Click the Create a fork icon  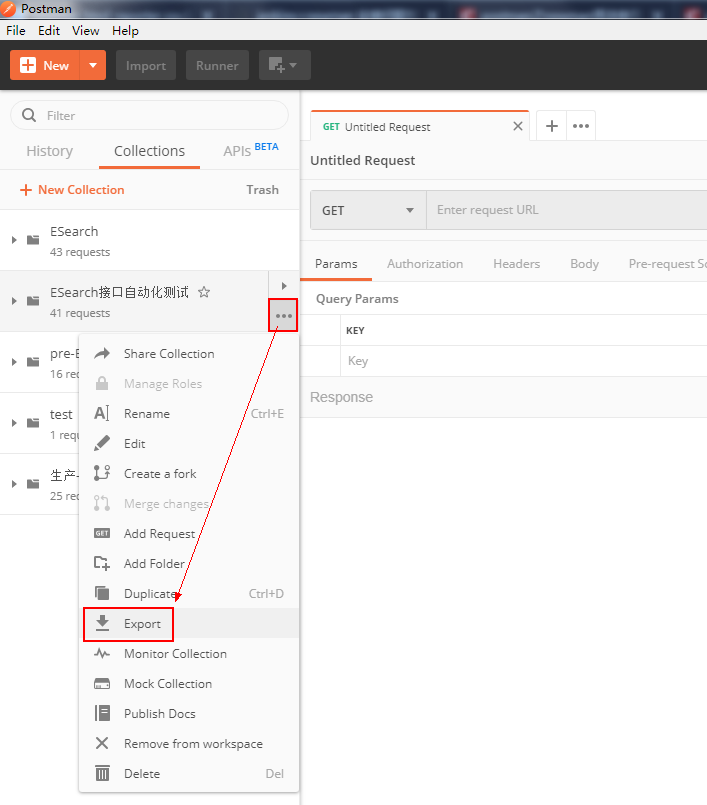coord(102,473)
